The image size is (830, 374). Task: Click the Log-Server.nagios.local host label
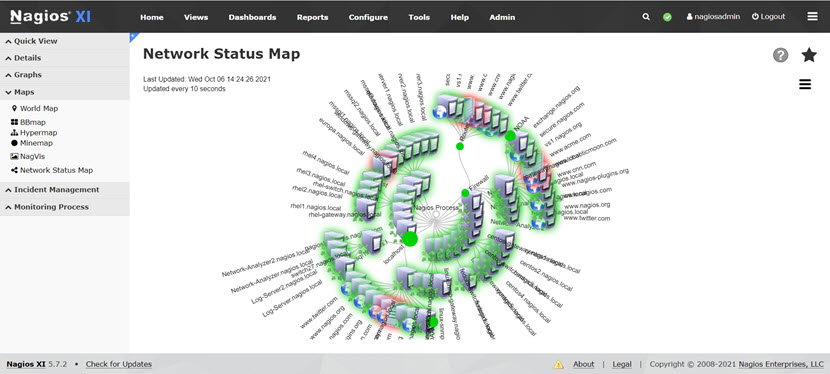tap(292, 298)
